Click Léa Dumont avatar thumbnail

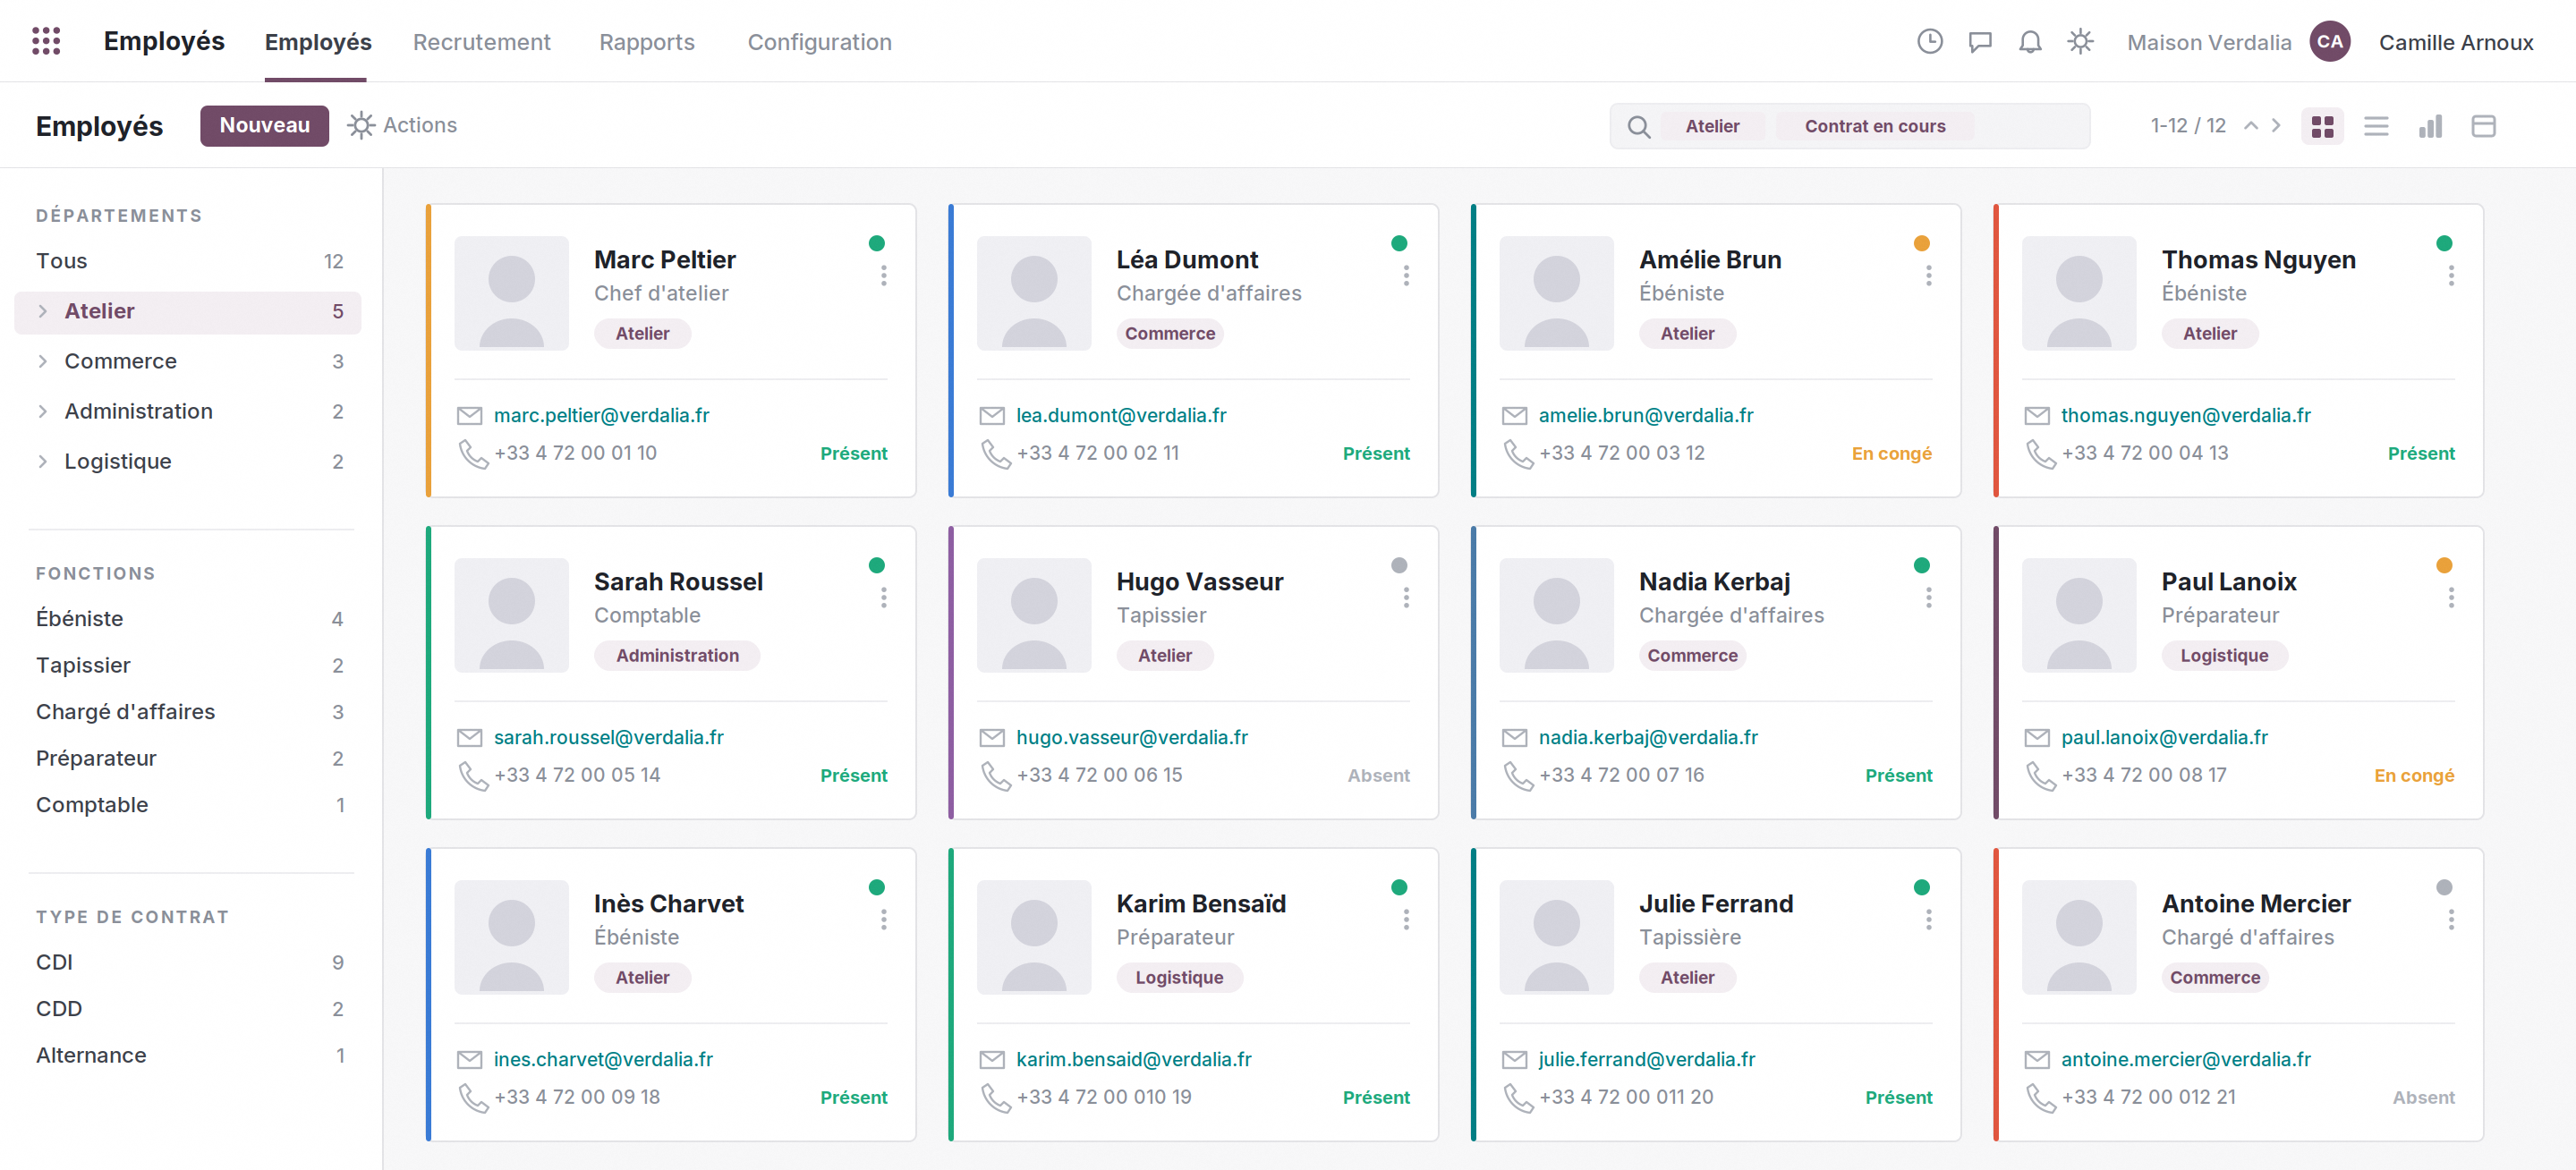point(1033,293)
